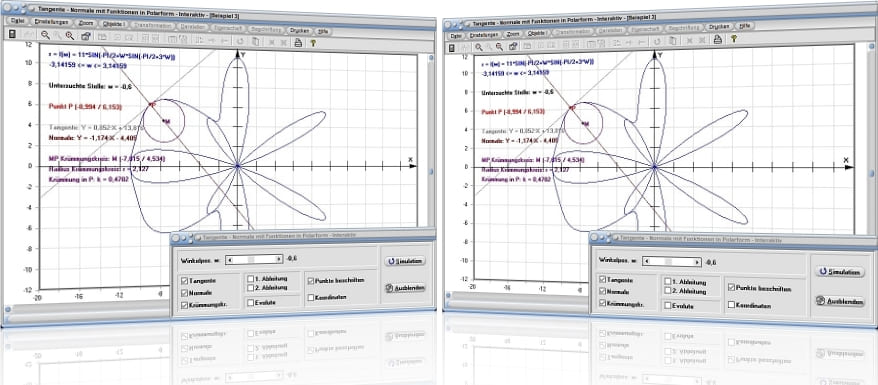This screenshot has width=878, height=385.
Task: Click 'Punkt P (-8,994 / 6,153)' in left plot
Action: 86,106
